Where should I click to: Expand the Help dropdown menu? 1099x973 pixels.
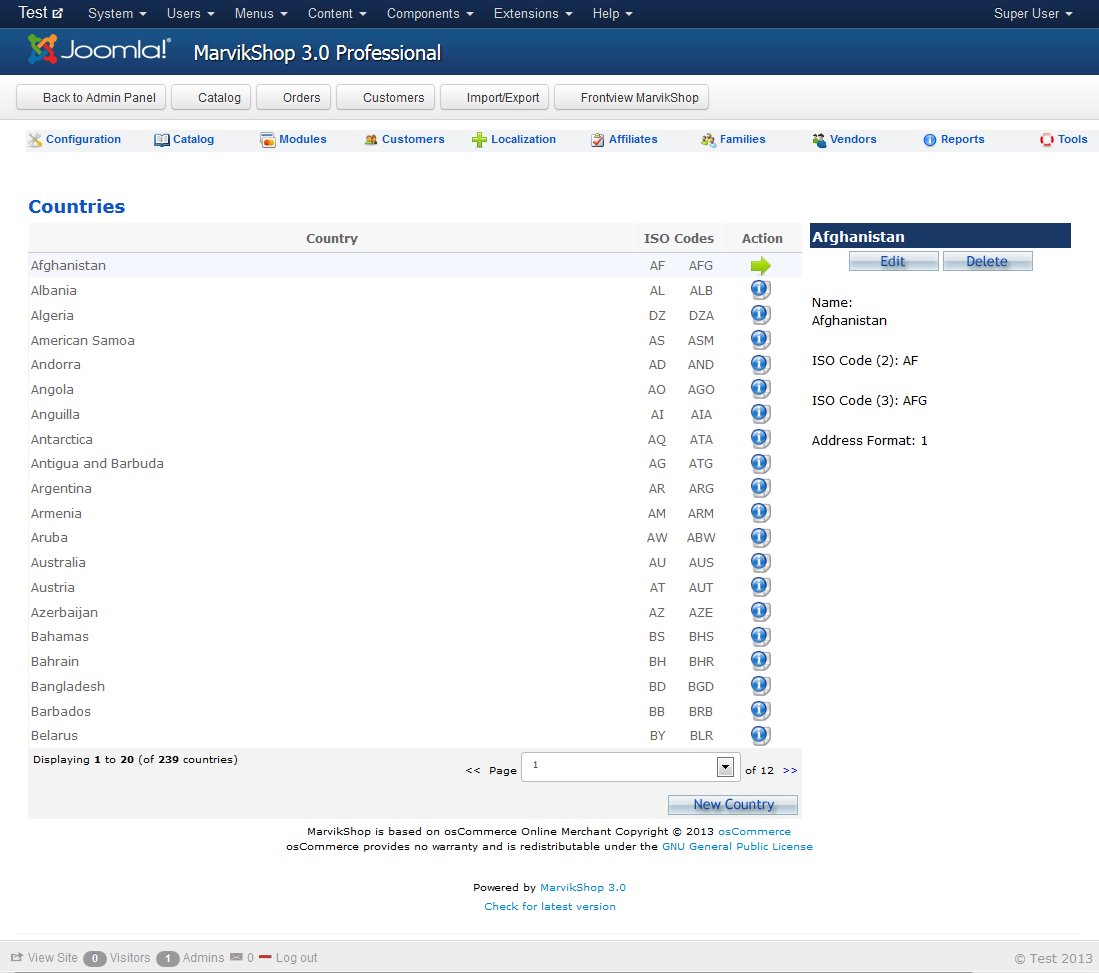point(612,13)
